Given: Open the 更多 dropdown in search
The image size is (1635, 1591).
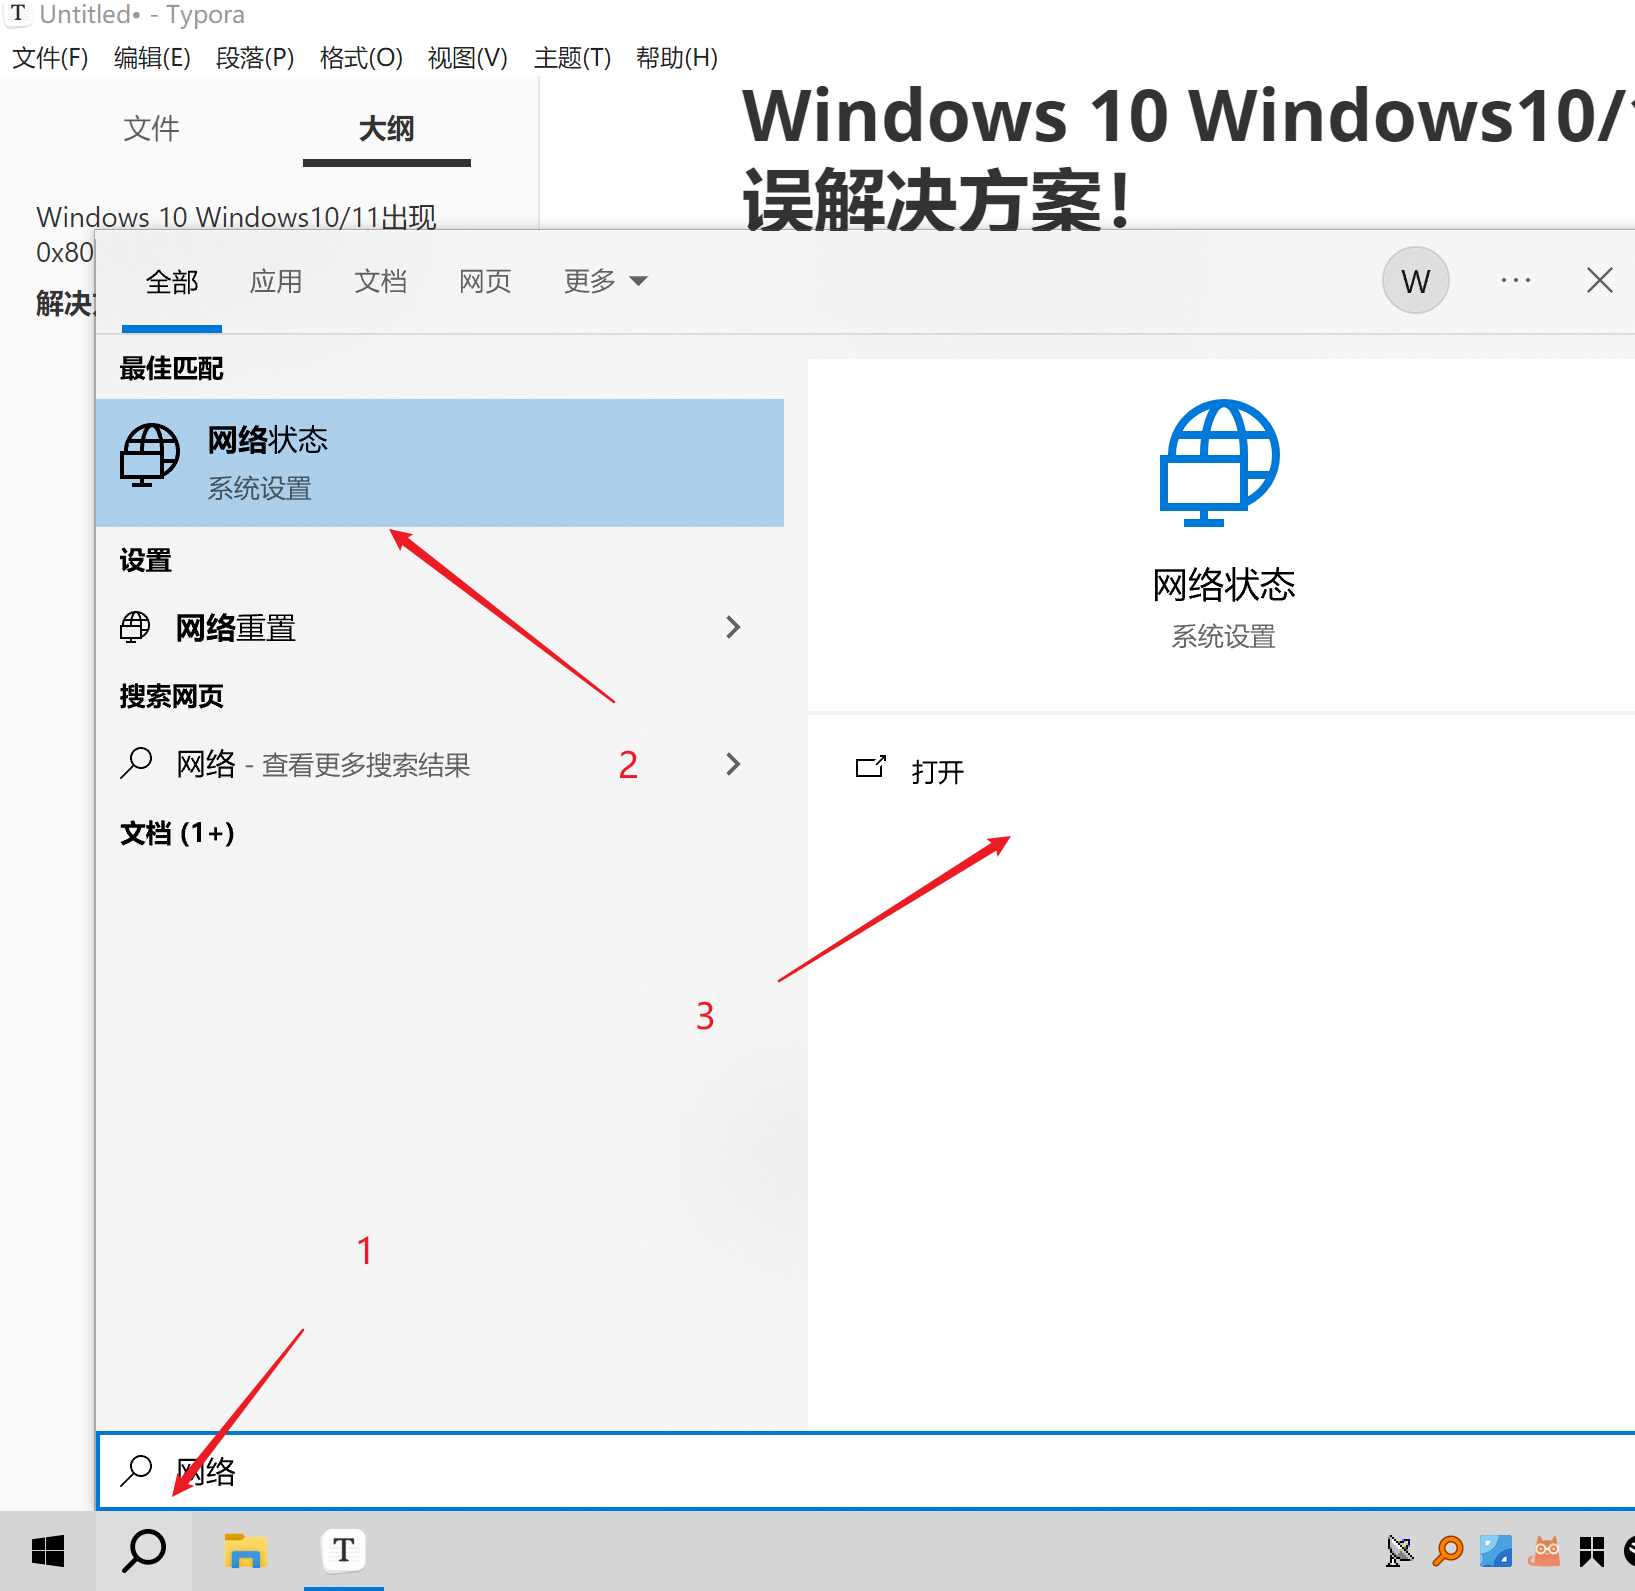Looking at the screenshot, I should point(604,281).
